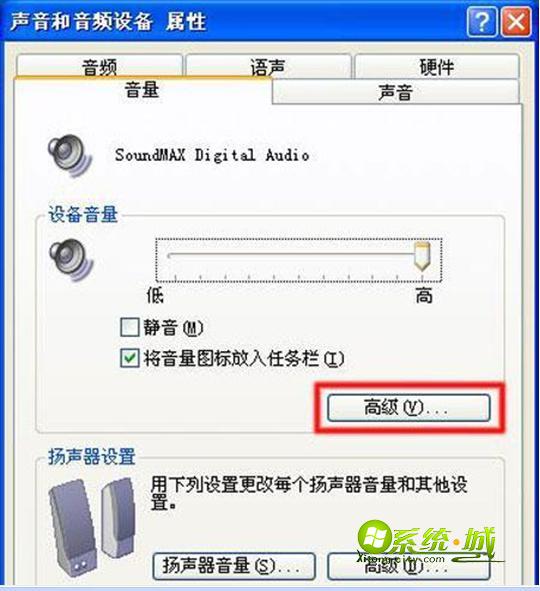
Task: Select the 硬件 tab
Action: (437, 66)
